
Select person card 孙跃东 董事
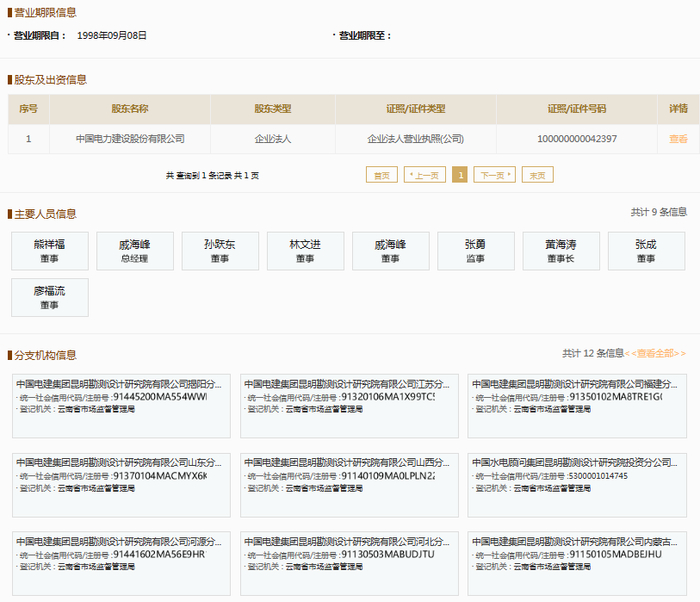(x=220, y=251)
